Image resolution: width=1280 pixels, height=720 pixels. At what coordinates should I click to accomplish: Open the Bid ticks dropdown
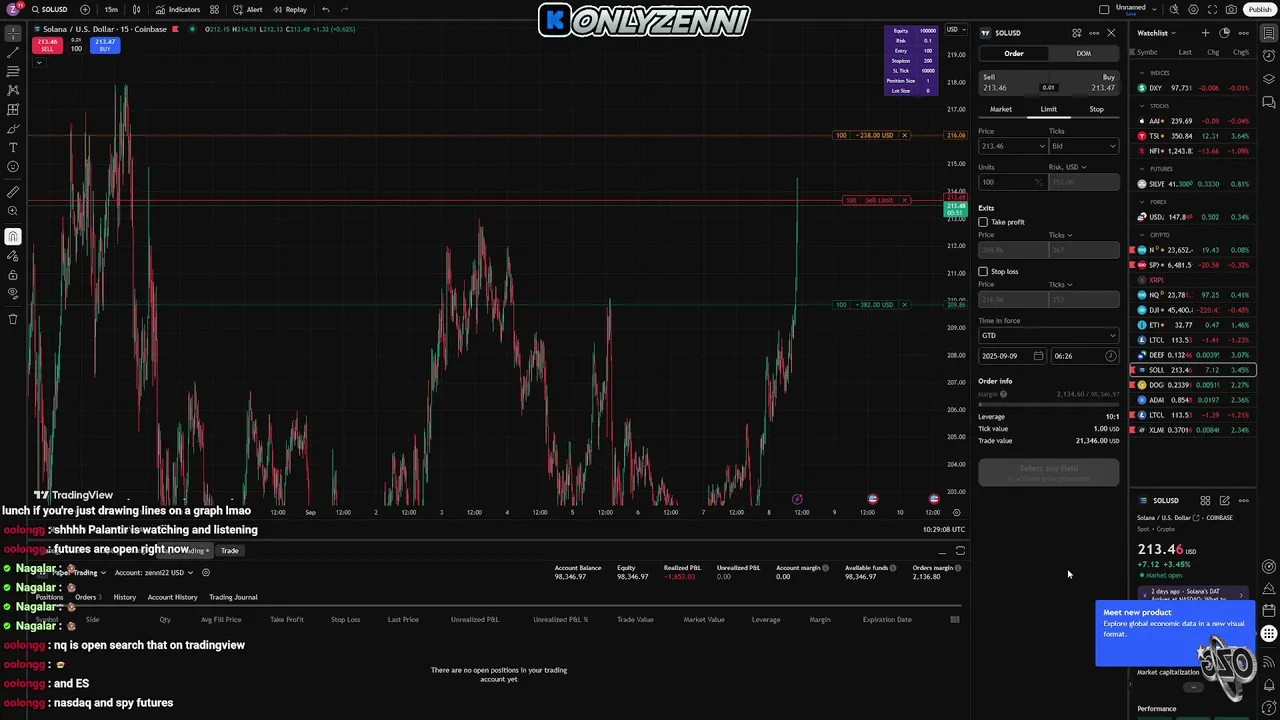1083,146
